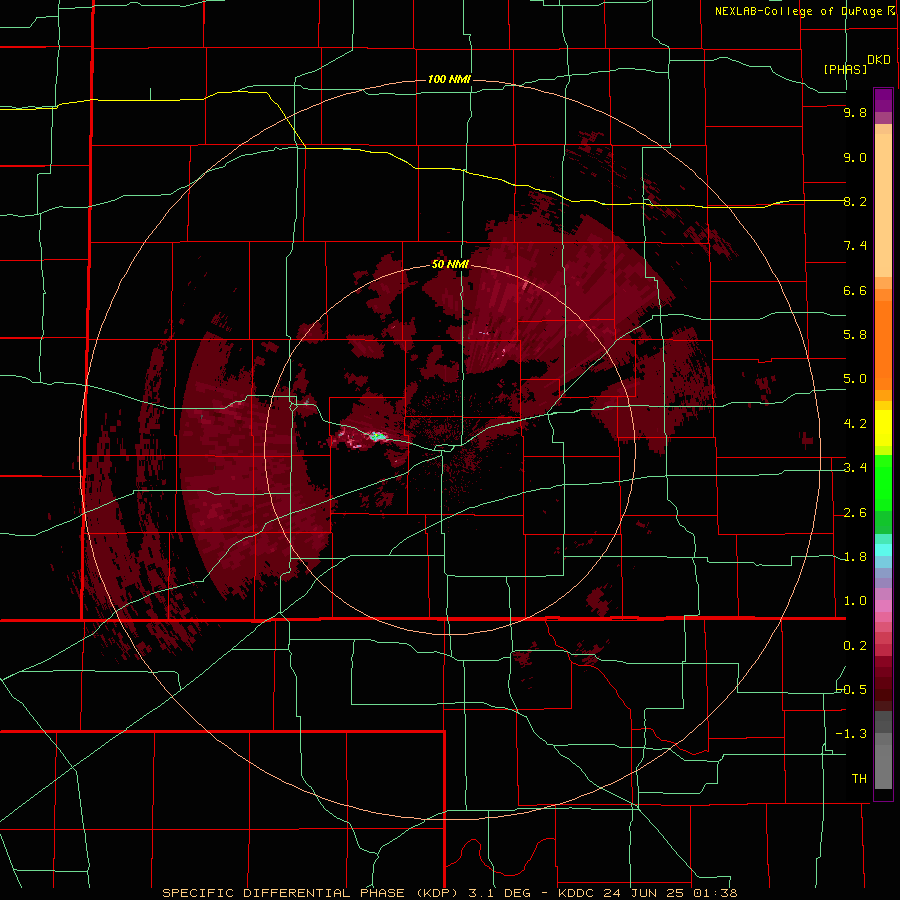Click the -1.3 legend value
Screen dimensions: 900x900
tap(852, 734)
